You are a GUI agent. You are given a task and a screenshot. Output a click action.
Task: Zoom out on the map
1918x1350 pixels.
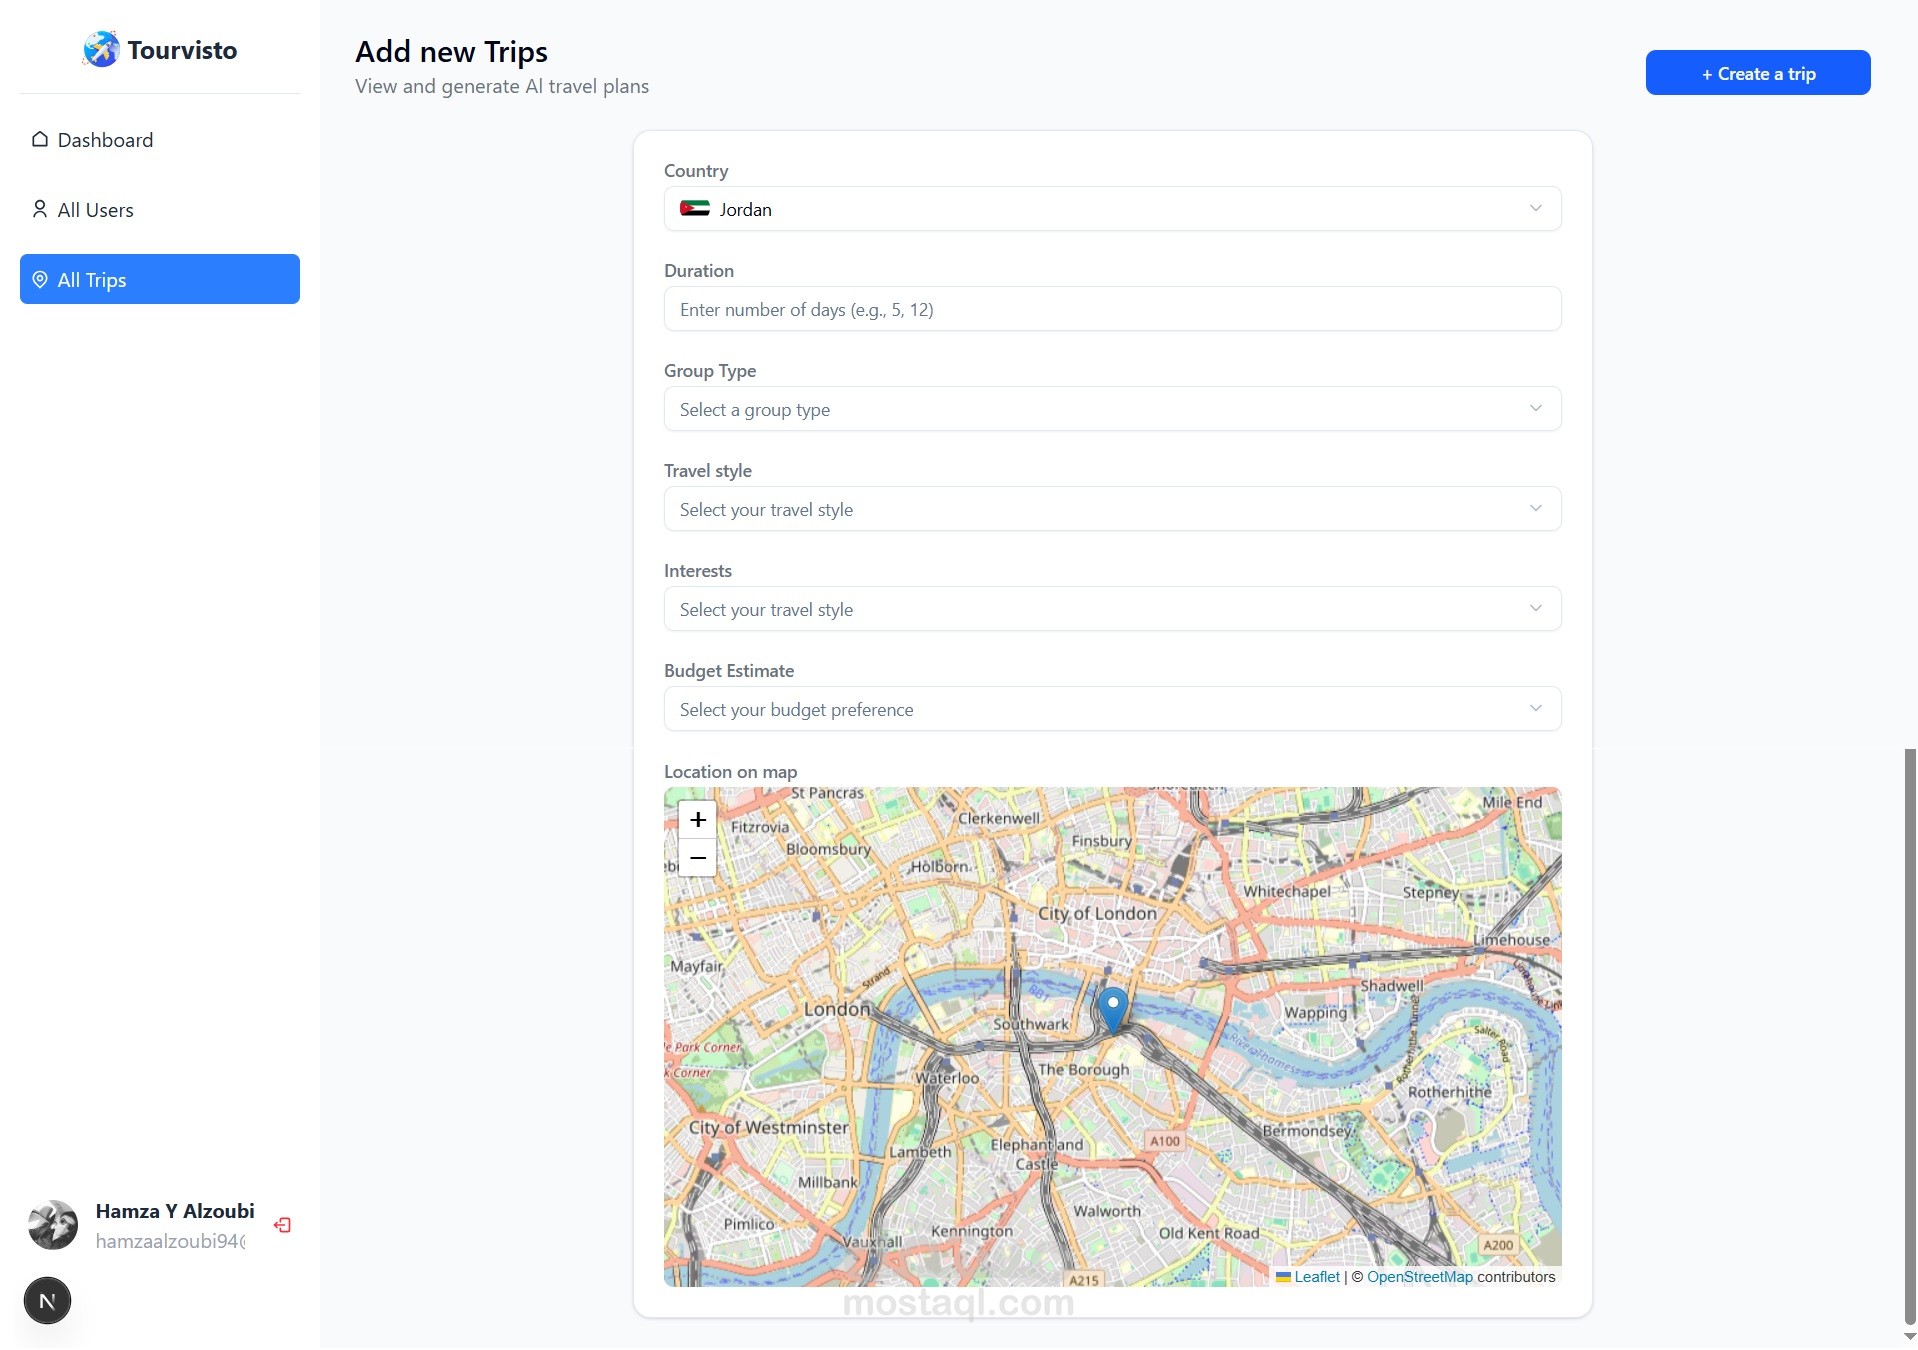(x=698, y=858)
